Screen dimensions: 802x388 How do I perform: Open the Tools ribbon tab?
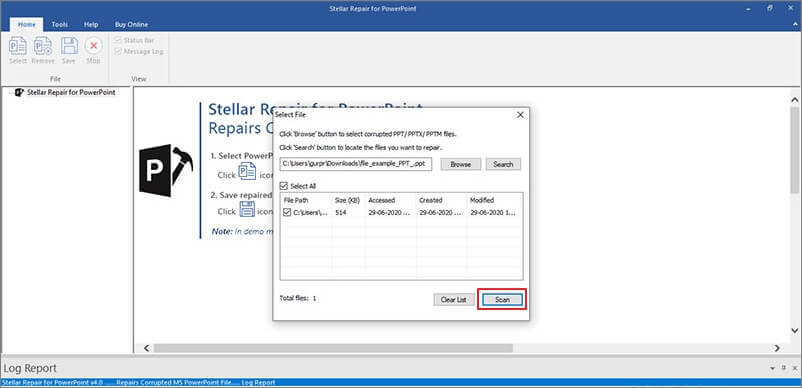click(x=60, y=25)
